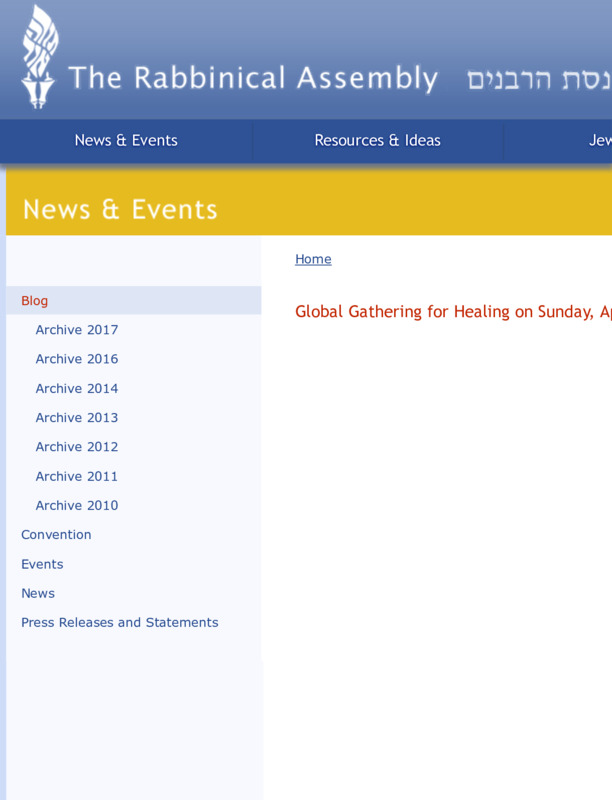
Task: Open Archive 2017 in the sidebar
Action: tap(77, 330)
